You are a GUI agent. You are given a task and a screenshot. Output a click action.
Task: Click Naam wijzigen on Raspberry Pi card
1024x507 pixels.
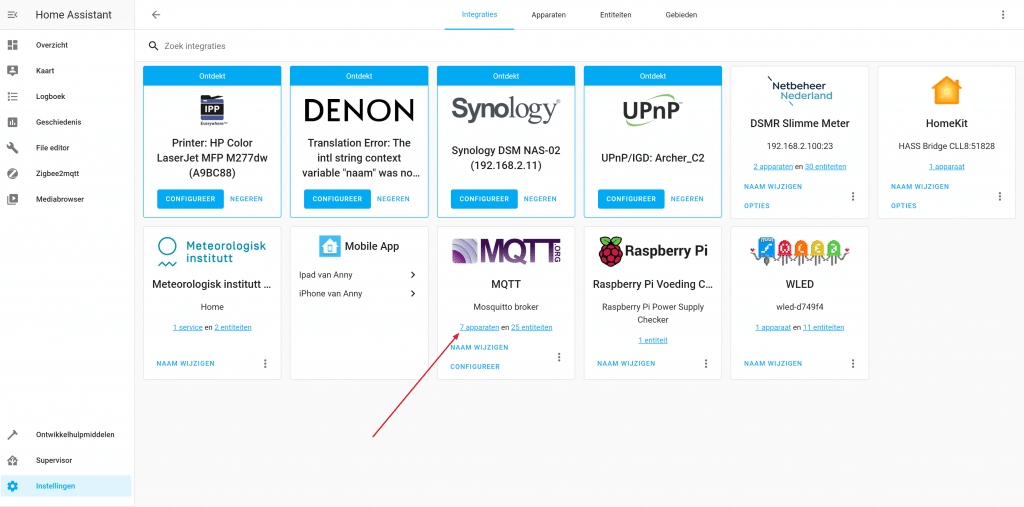[626, 363]
